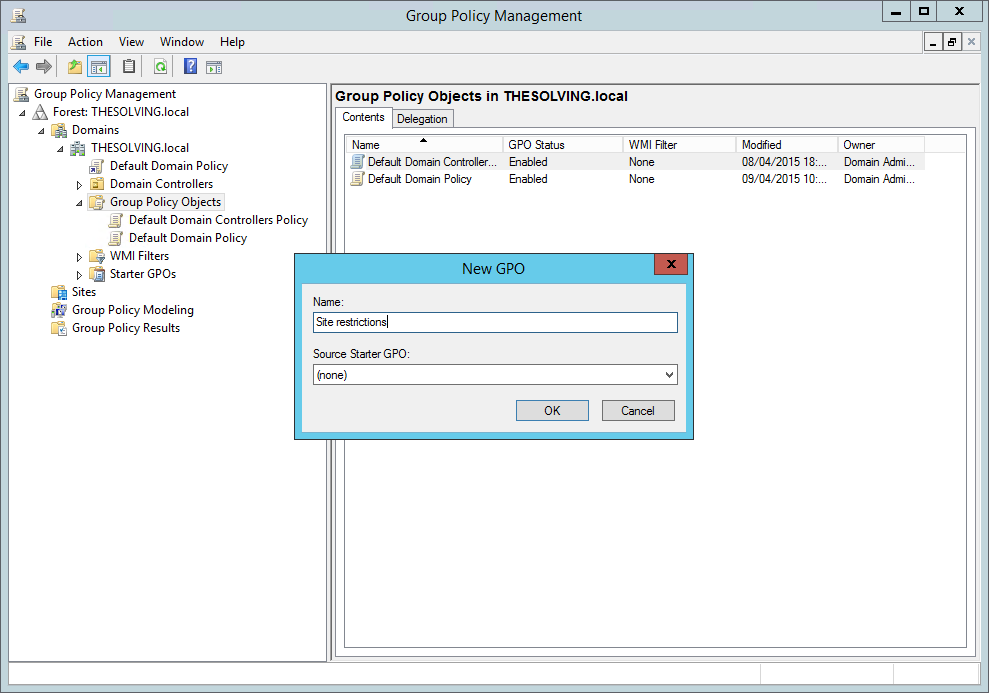Select the Contents tab
The height and width of the screenshot is (693, 989).
tap(363, 117)
